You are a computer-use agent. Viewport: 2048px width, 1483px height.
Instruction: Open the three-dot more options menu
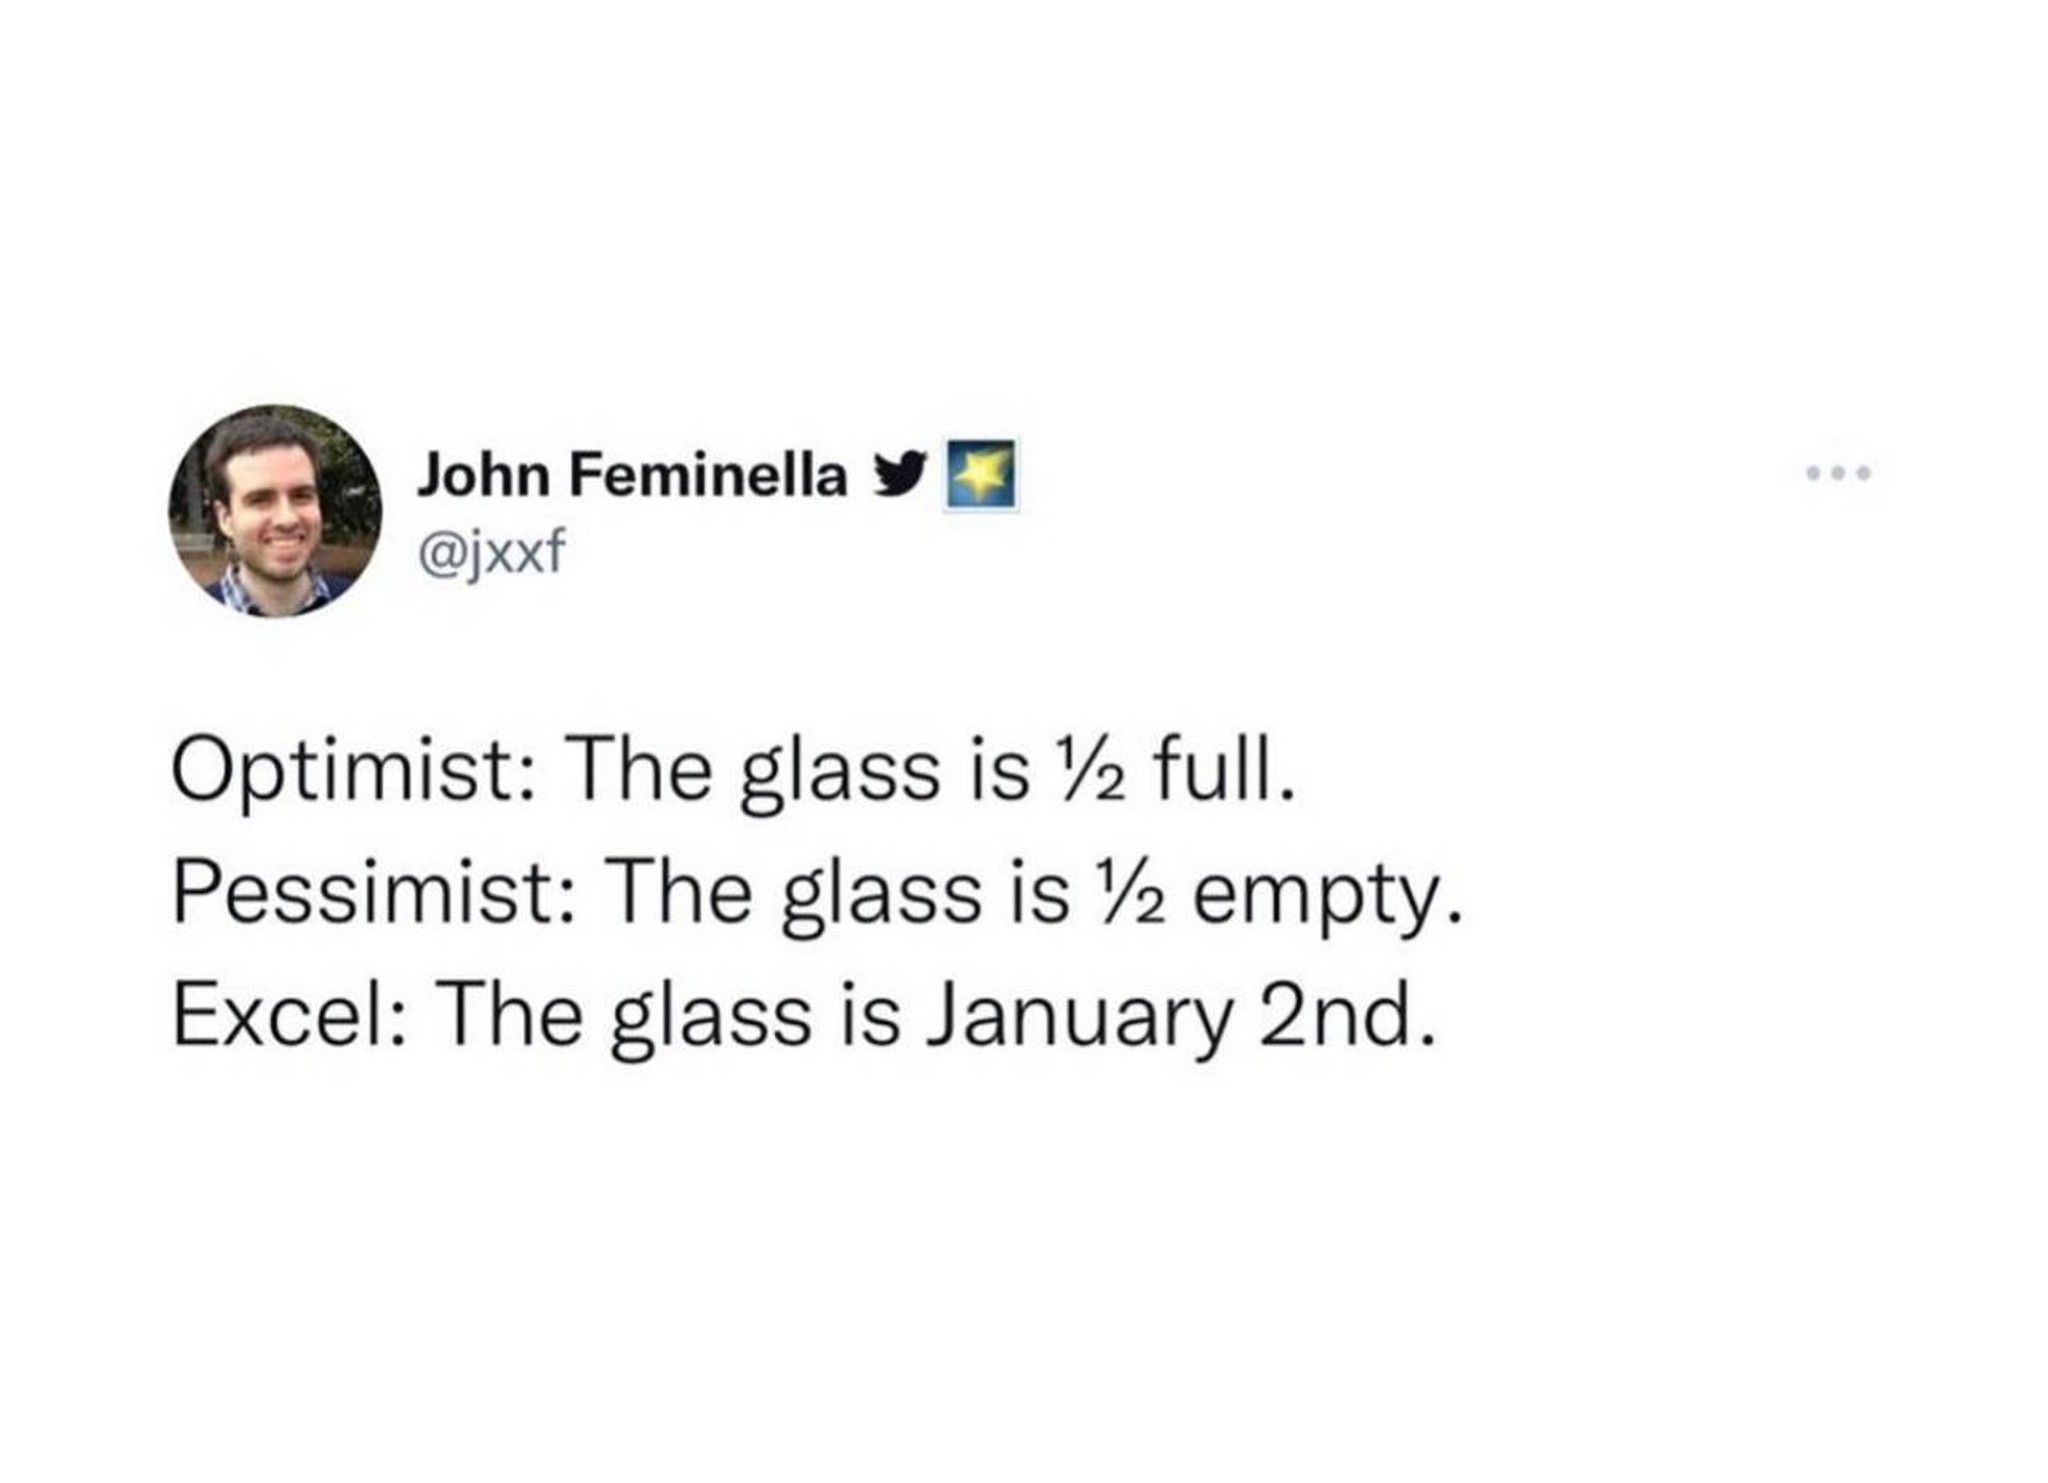[x=1838, y=473]
